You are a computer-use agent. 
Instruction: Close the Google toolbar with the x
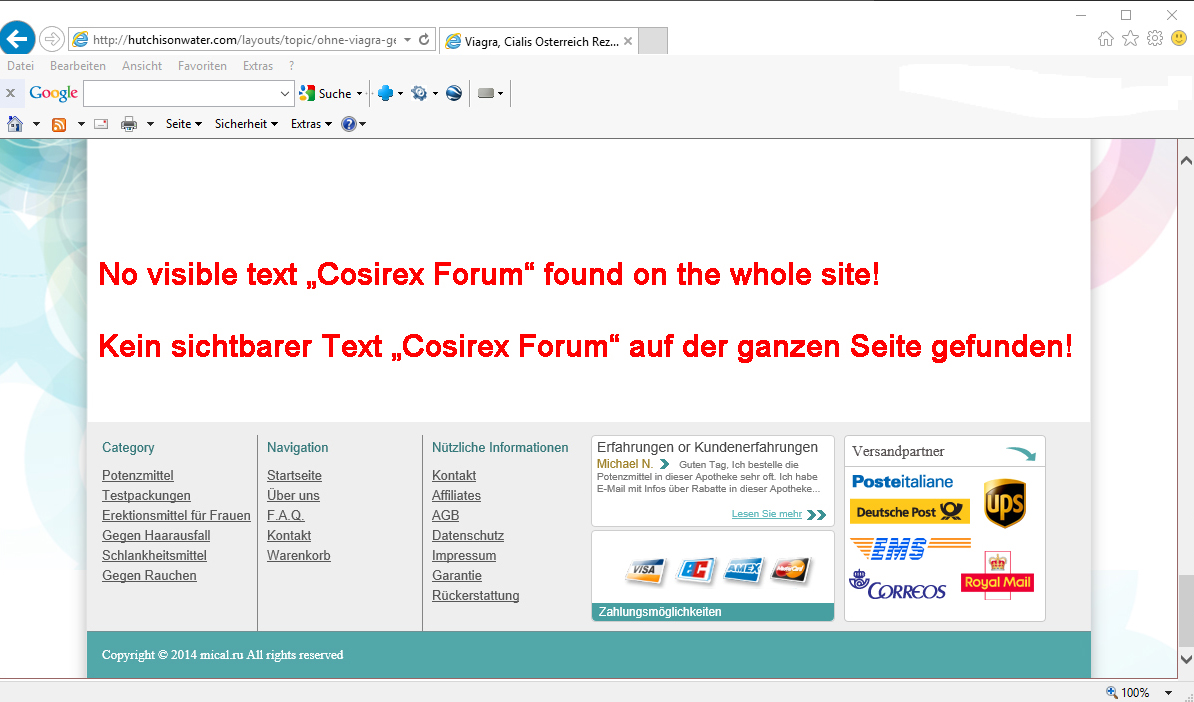(x=10, y=93)
